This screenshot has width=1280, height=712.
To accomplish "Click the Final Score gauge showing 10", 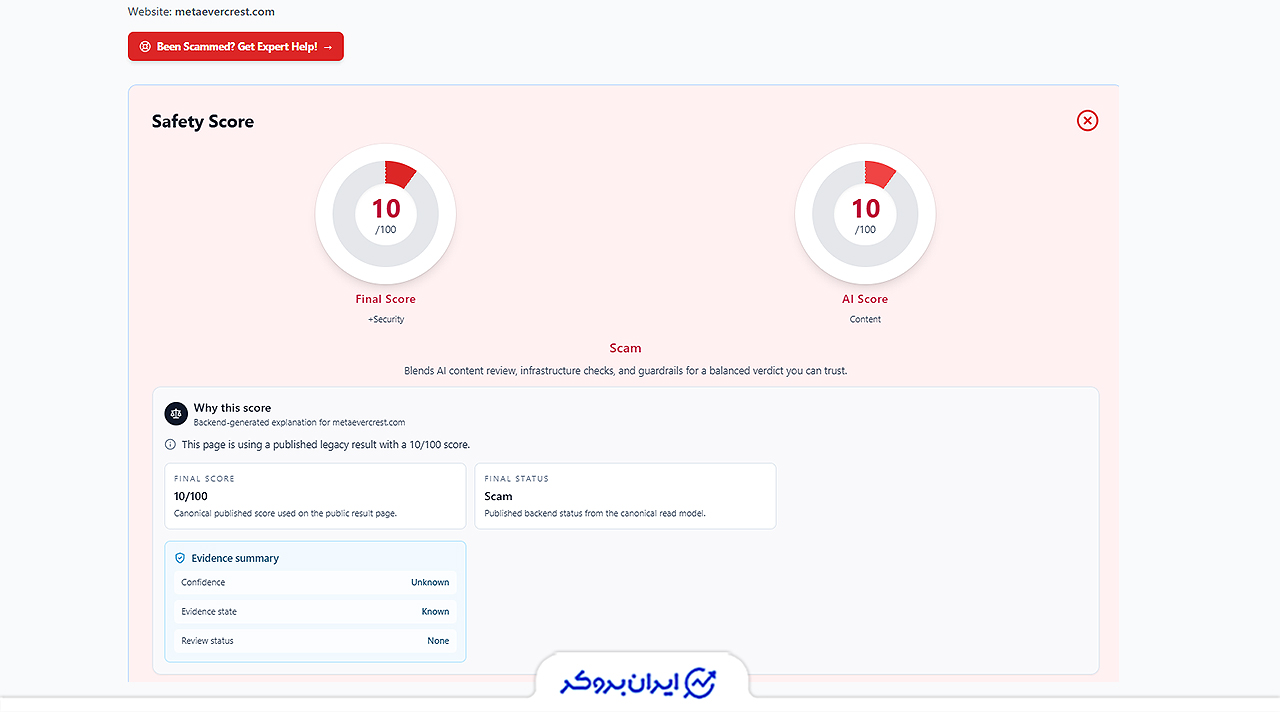I will [386, 214].
